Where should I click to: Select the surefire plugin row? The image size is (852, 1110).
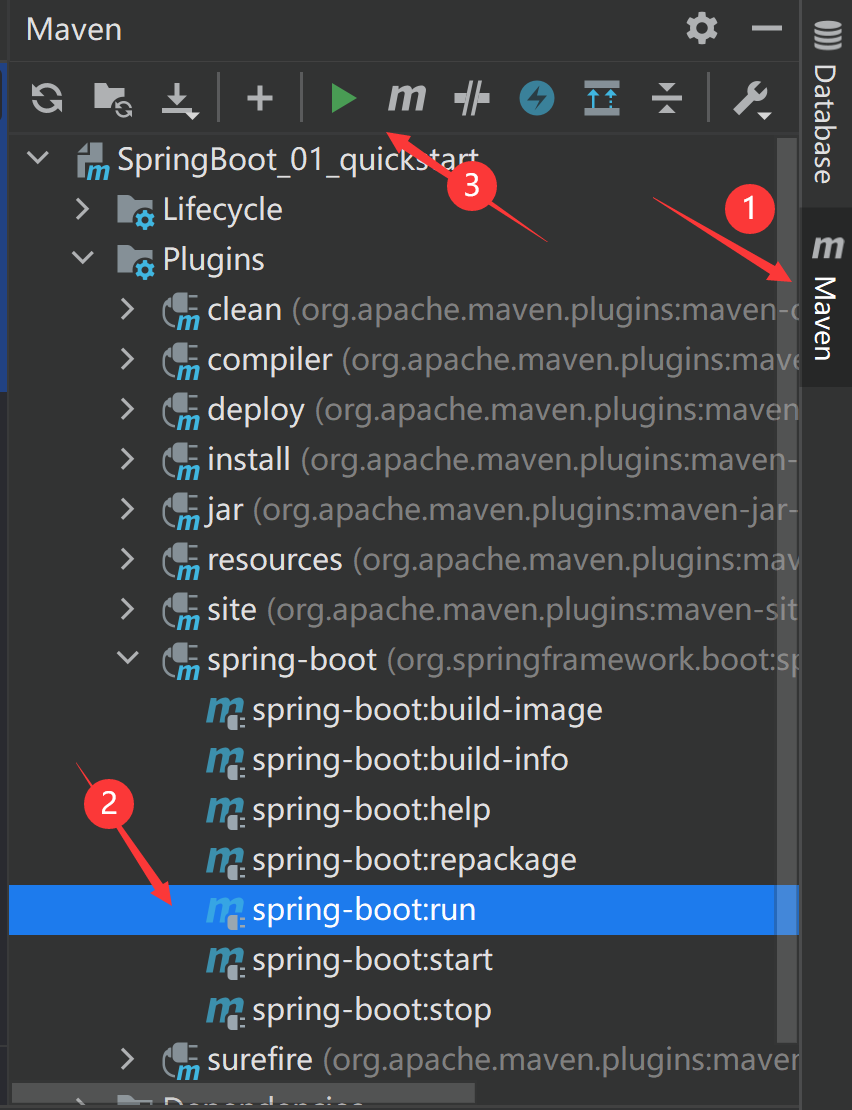pos(403,1060)
